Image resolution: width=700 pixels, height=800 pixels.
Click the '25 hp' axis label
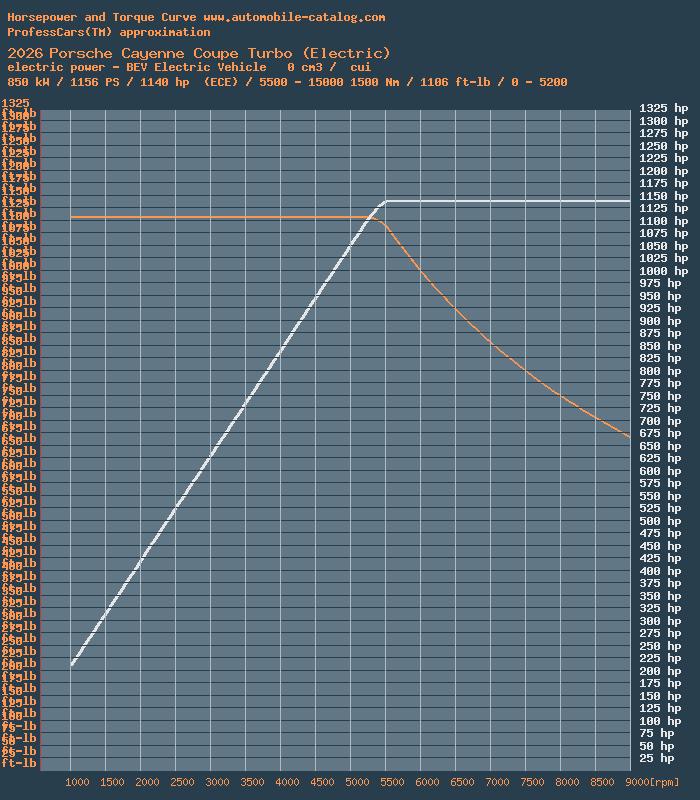point(657,758)
